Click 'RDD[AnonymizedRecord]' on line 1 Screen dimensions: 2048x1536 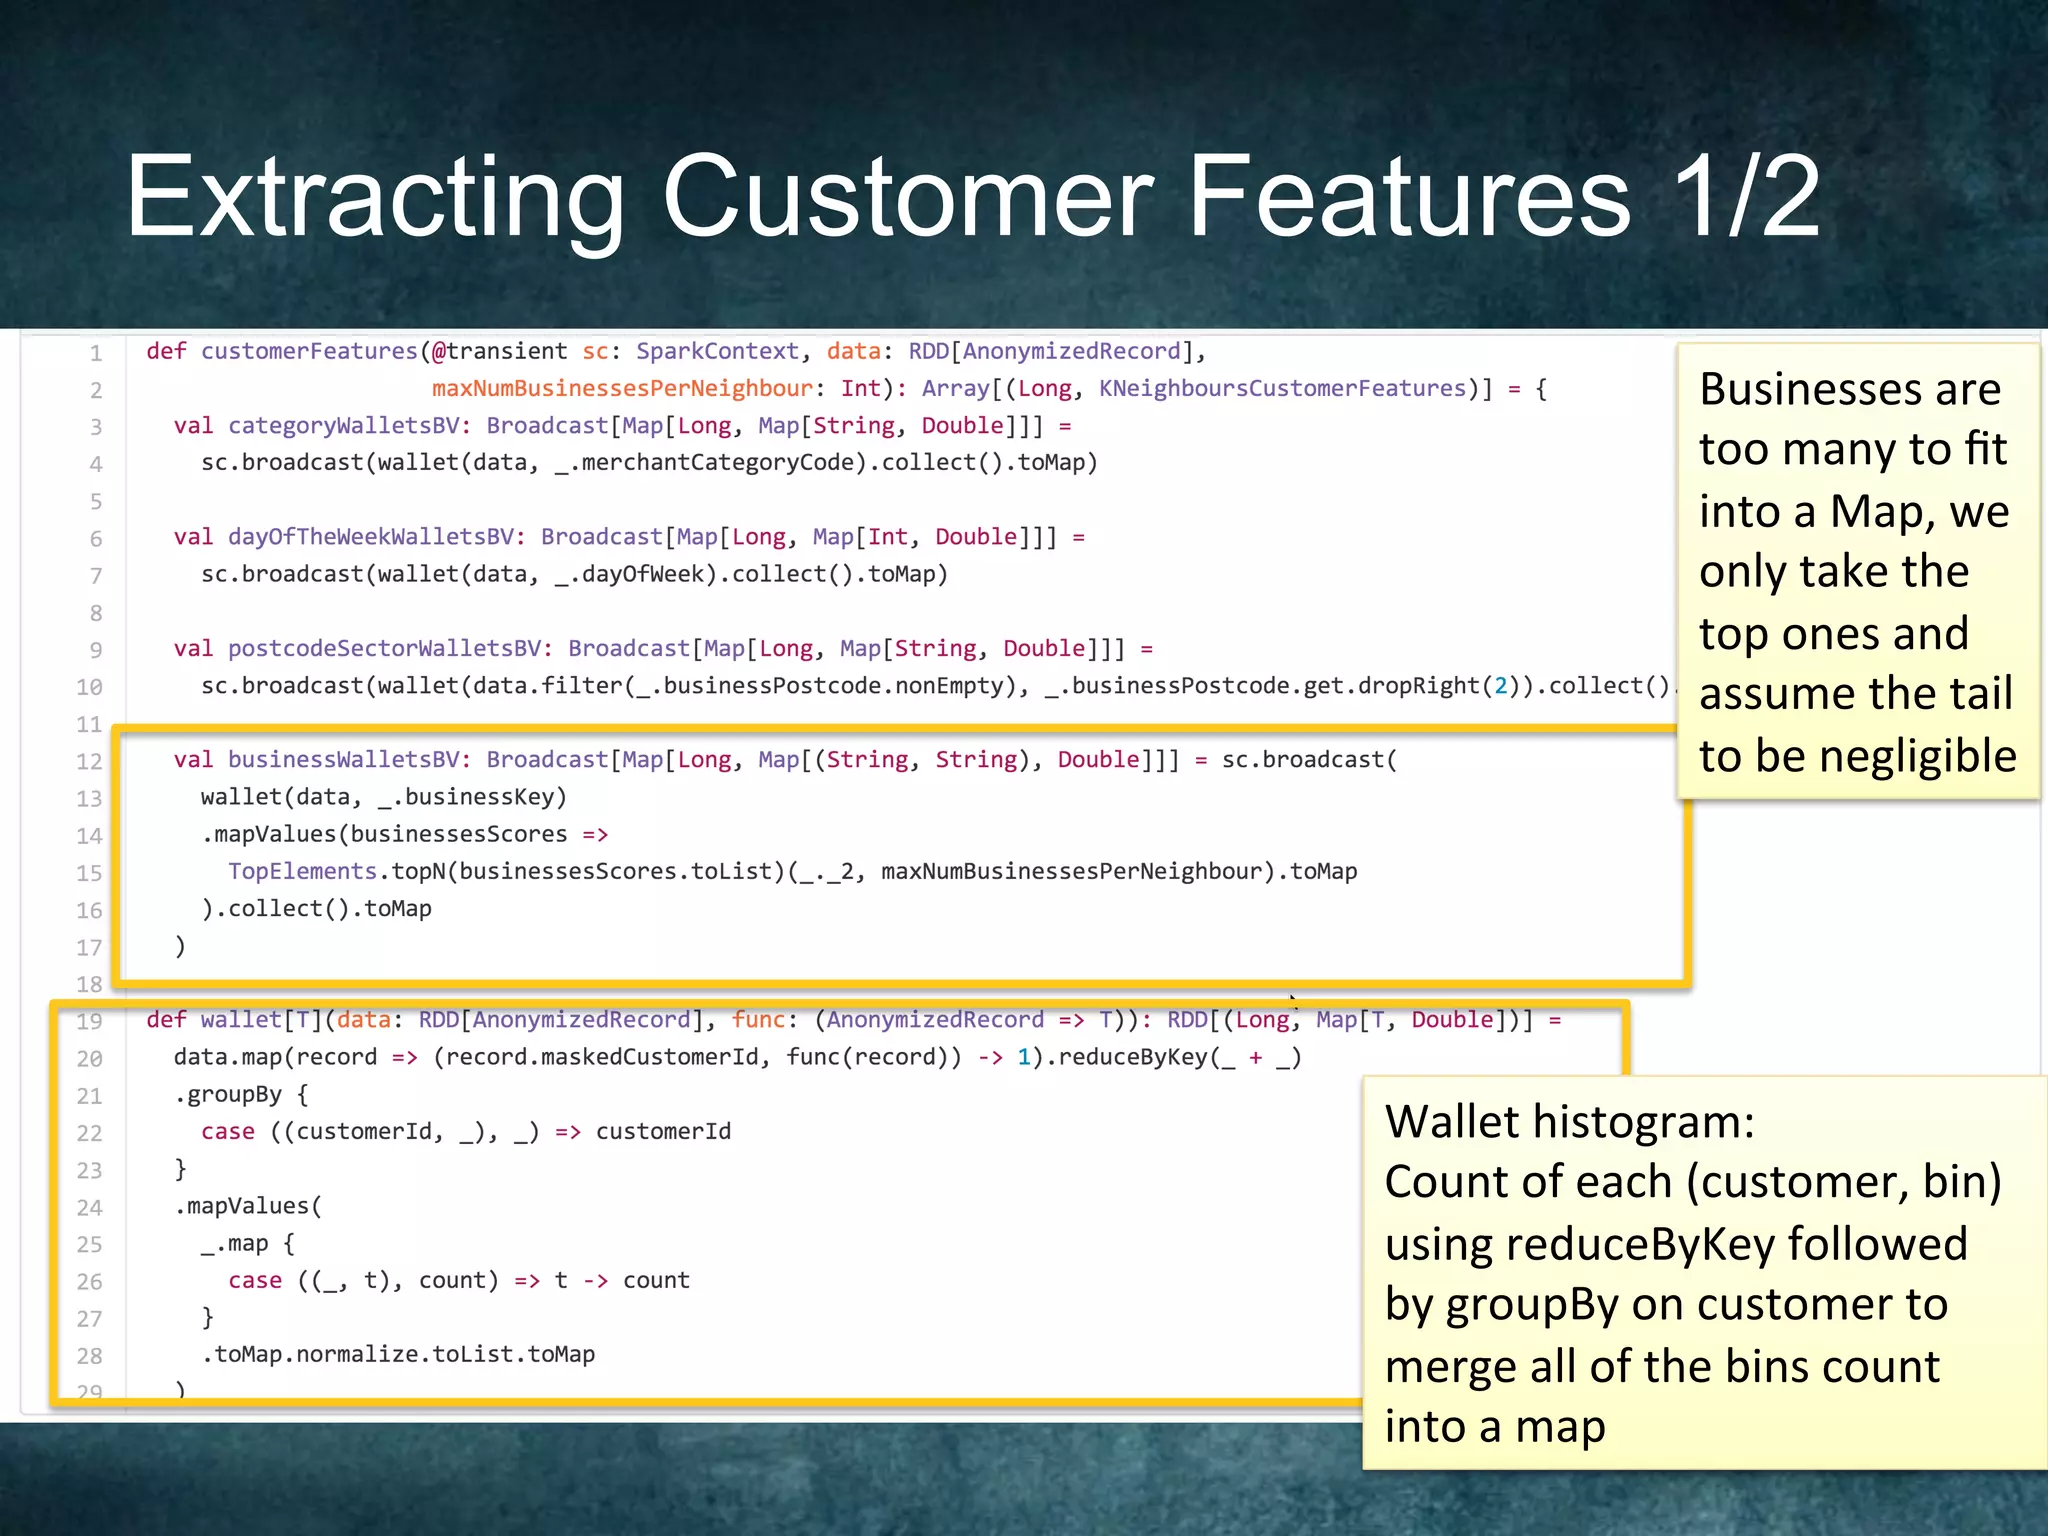coord(1051,352)
